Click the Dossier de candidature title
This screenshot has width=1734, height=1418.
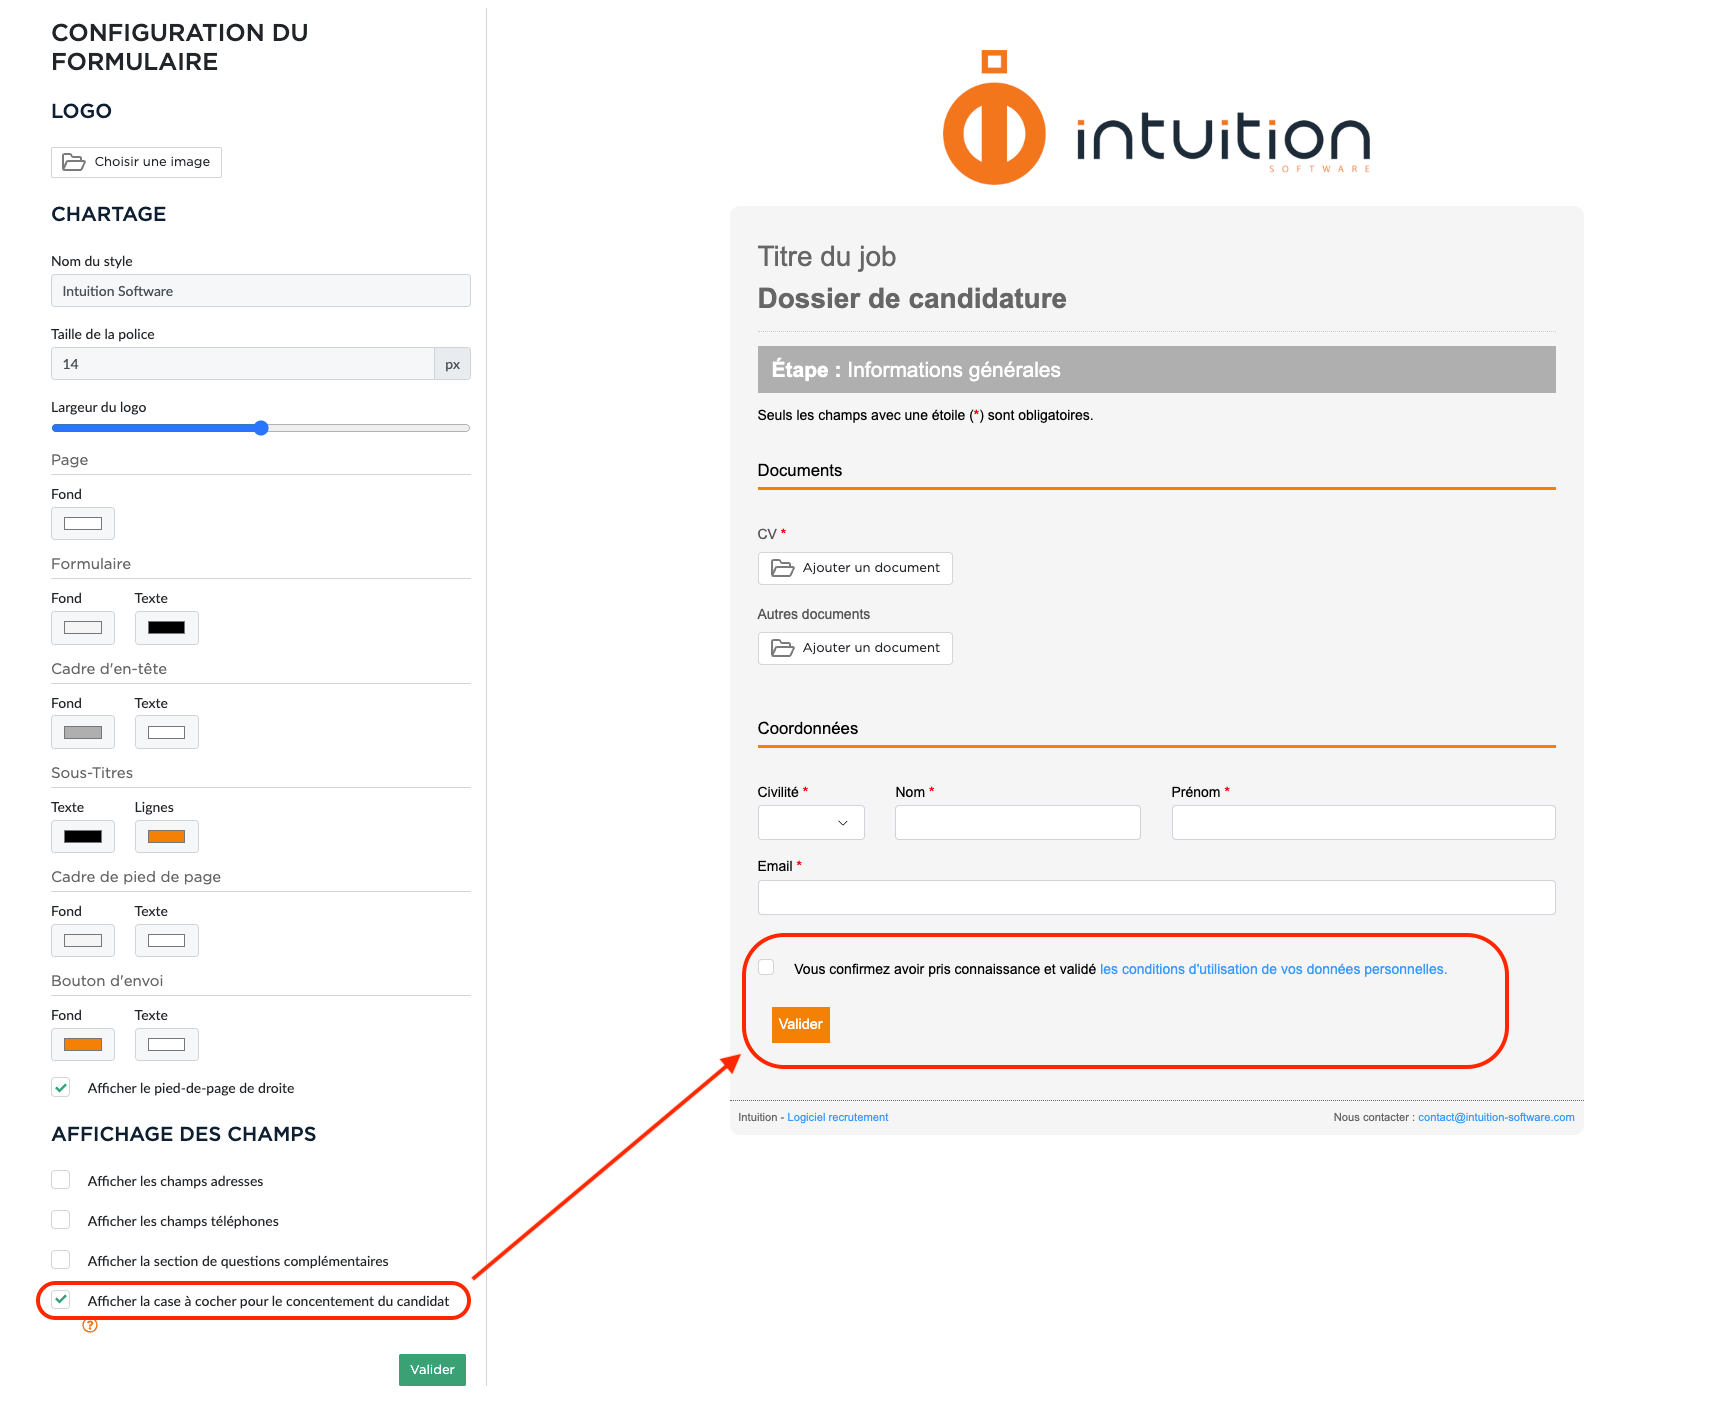(x=912, y=299)
